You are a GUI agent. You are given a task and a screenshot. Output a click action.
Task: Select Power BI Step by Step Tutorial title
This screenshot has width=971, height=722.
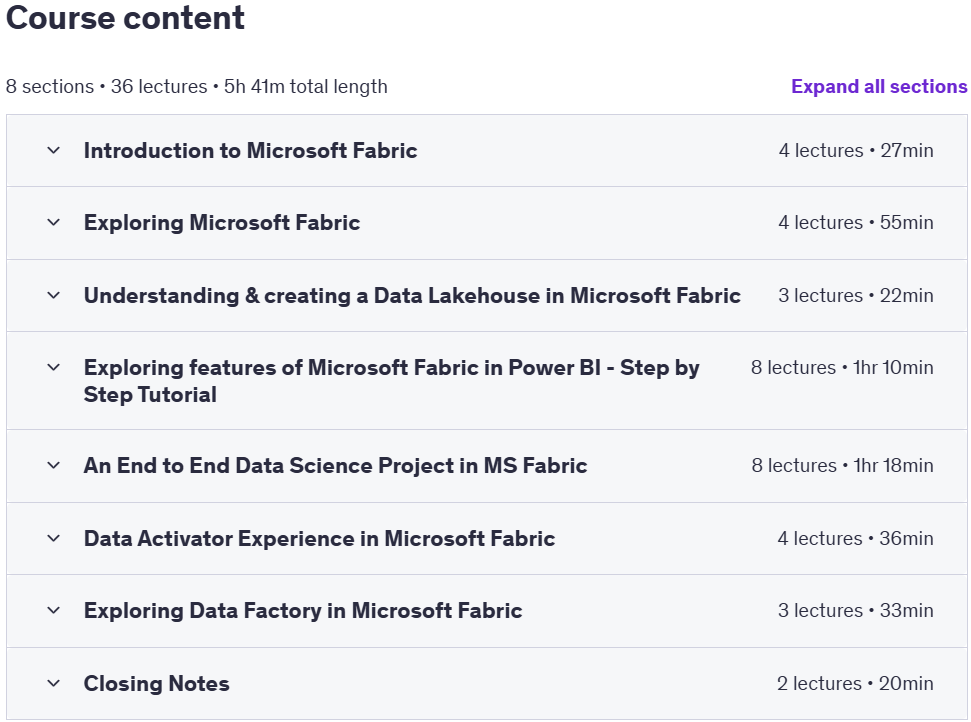point(391,381)
